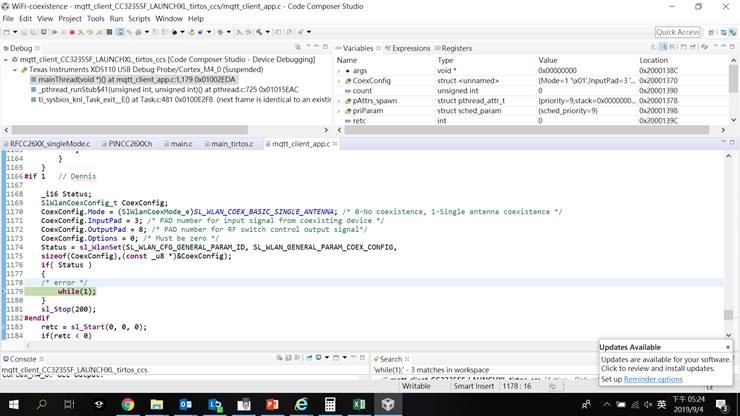Screen dimensions: 740x416
Task: Click the Save icon in main toolbar
Action: (x=24, y=32)
